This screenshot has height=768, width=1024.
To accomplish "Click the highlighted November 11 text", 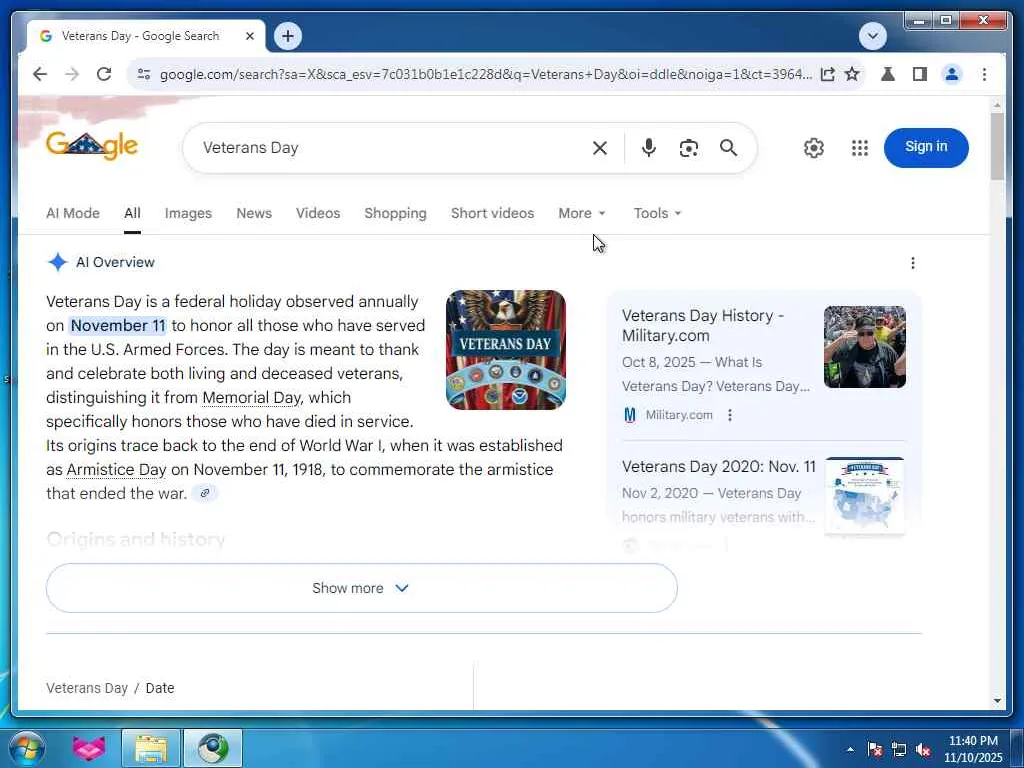I will [x=118, y=326].
